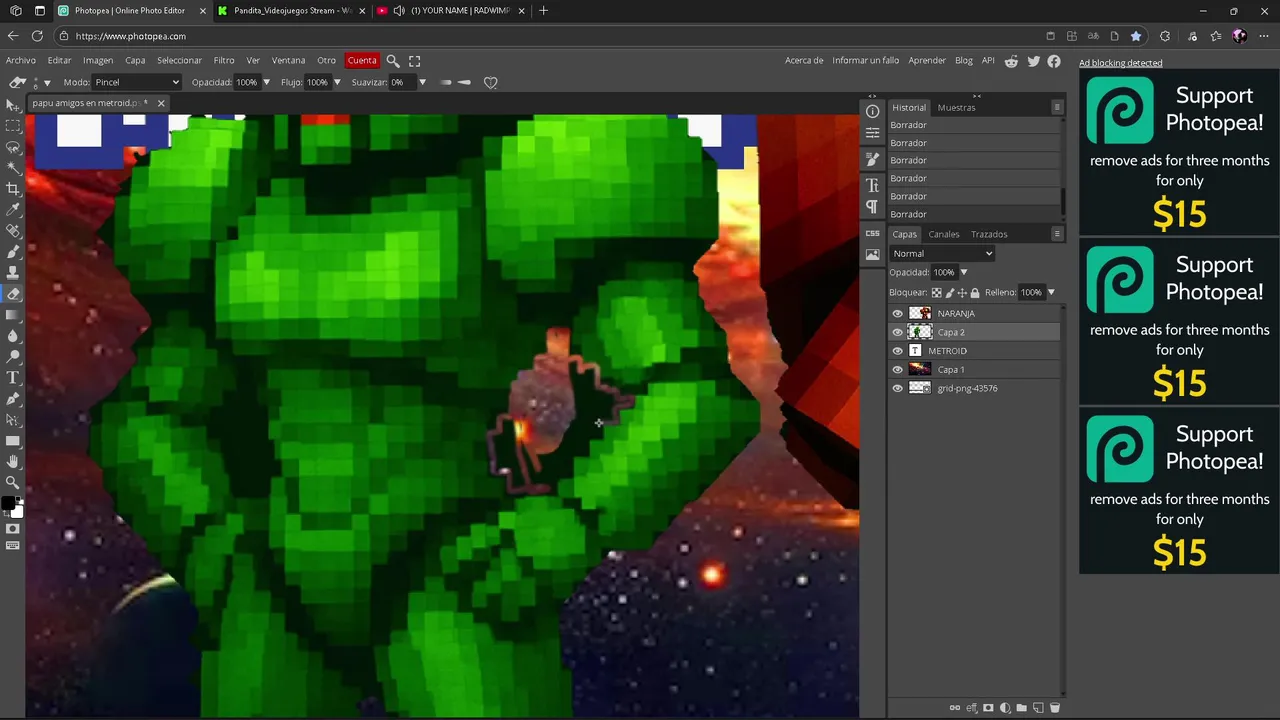Toggle lock all padlock
Viewport: 1280px width, 720px height.
pos(975,293)
